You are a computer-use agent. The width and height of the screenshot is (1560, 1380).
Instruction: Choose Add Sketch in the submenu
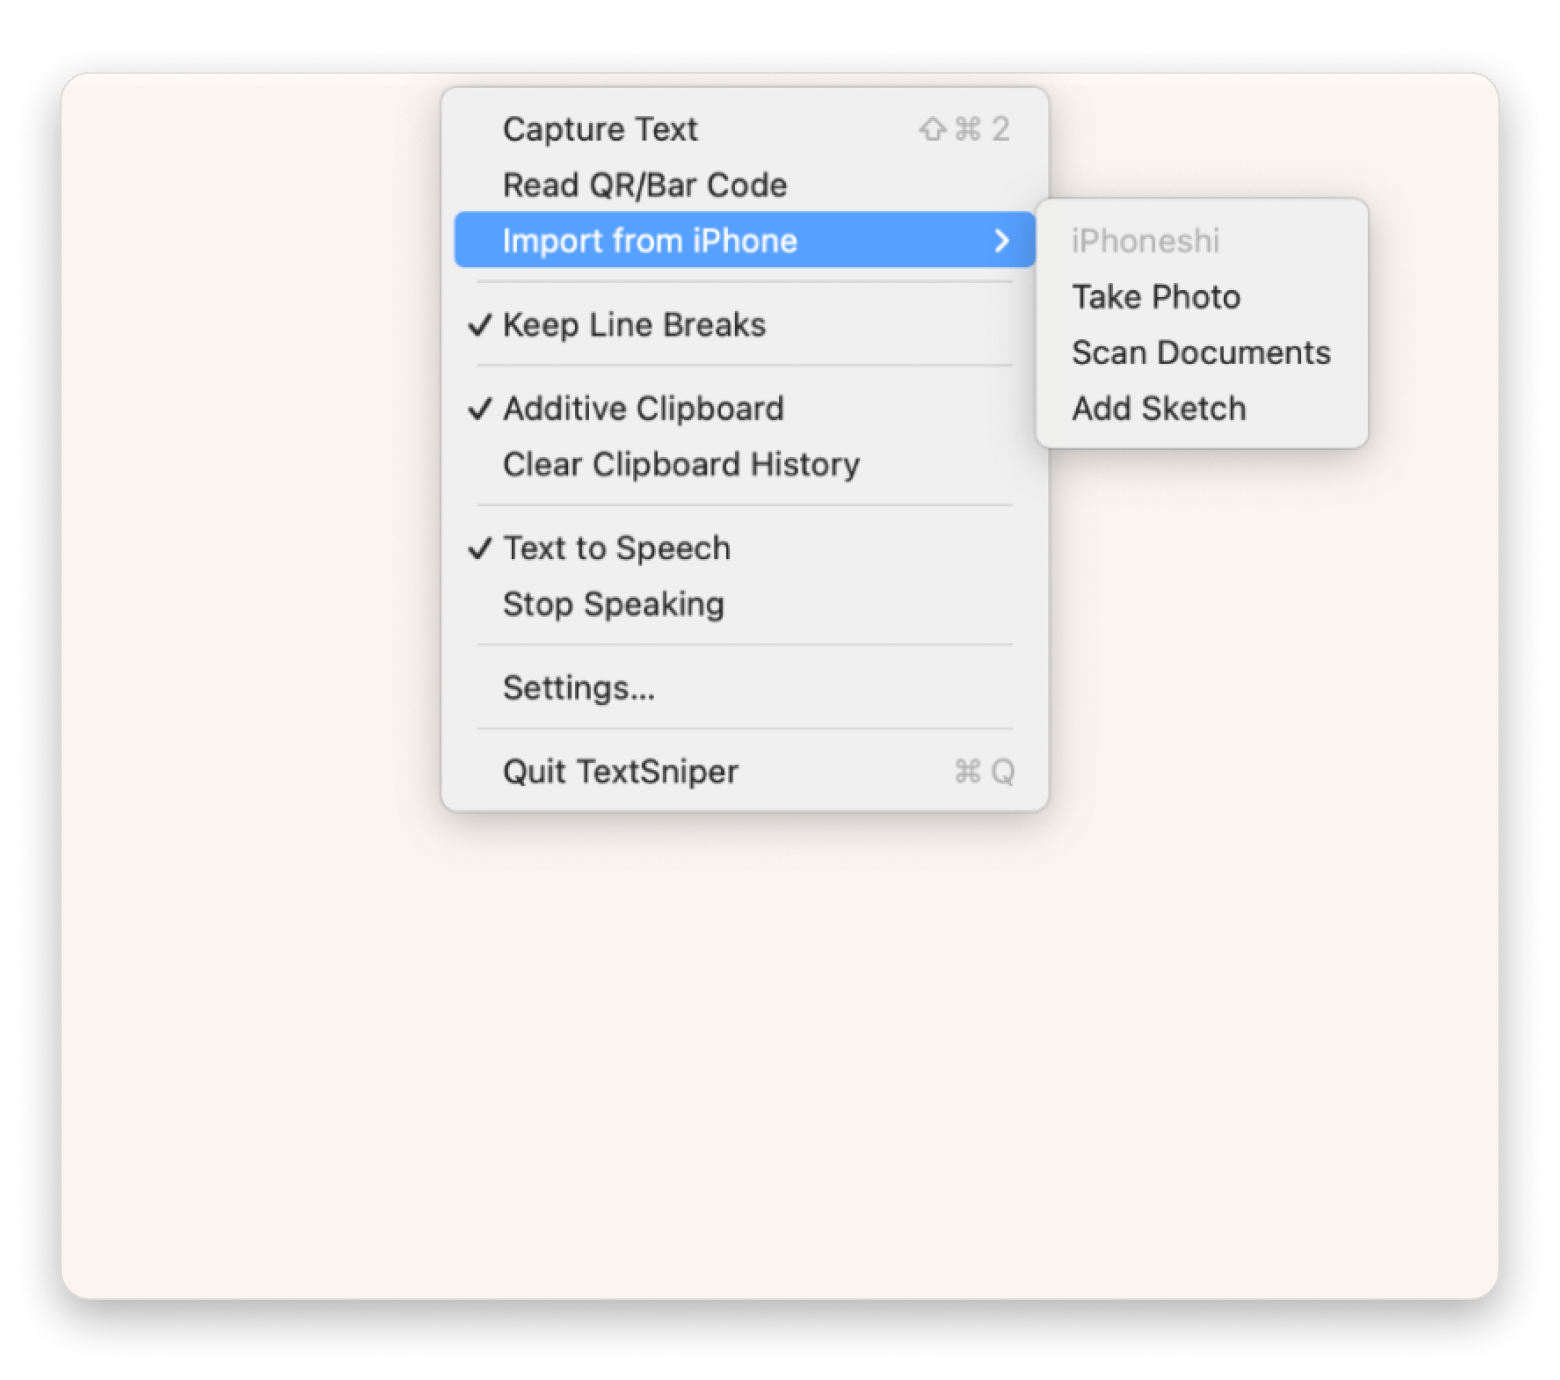(1159, 409)
